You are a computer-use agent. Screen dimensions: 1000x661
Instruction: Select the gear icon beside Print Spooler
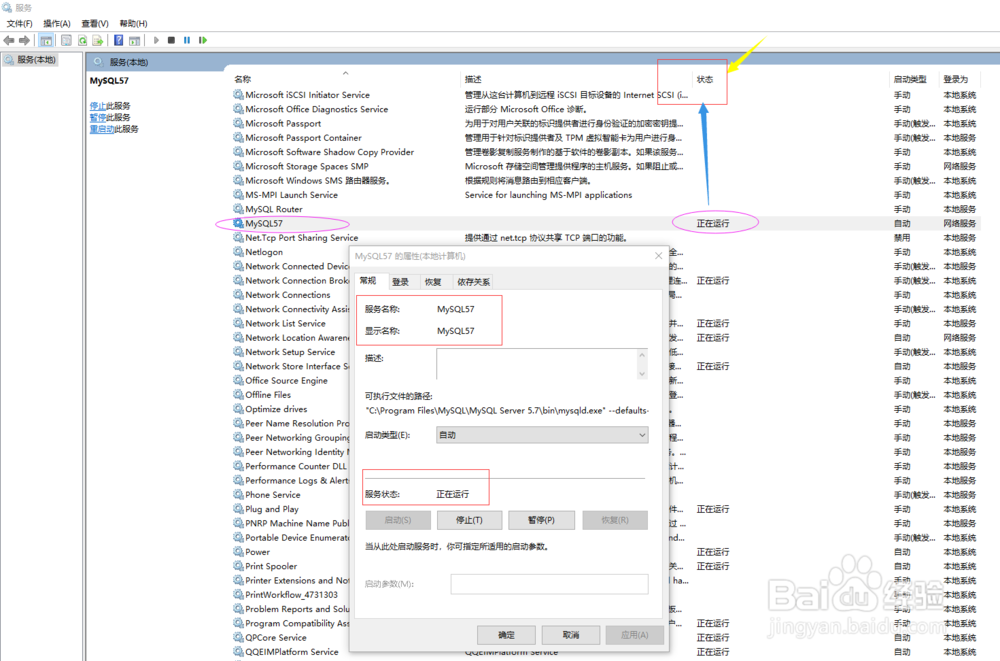click(239, 566)
